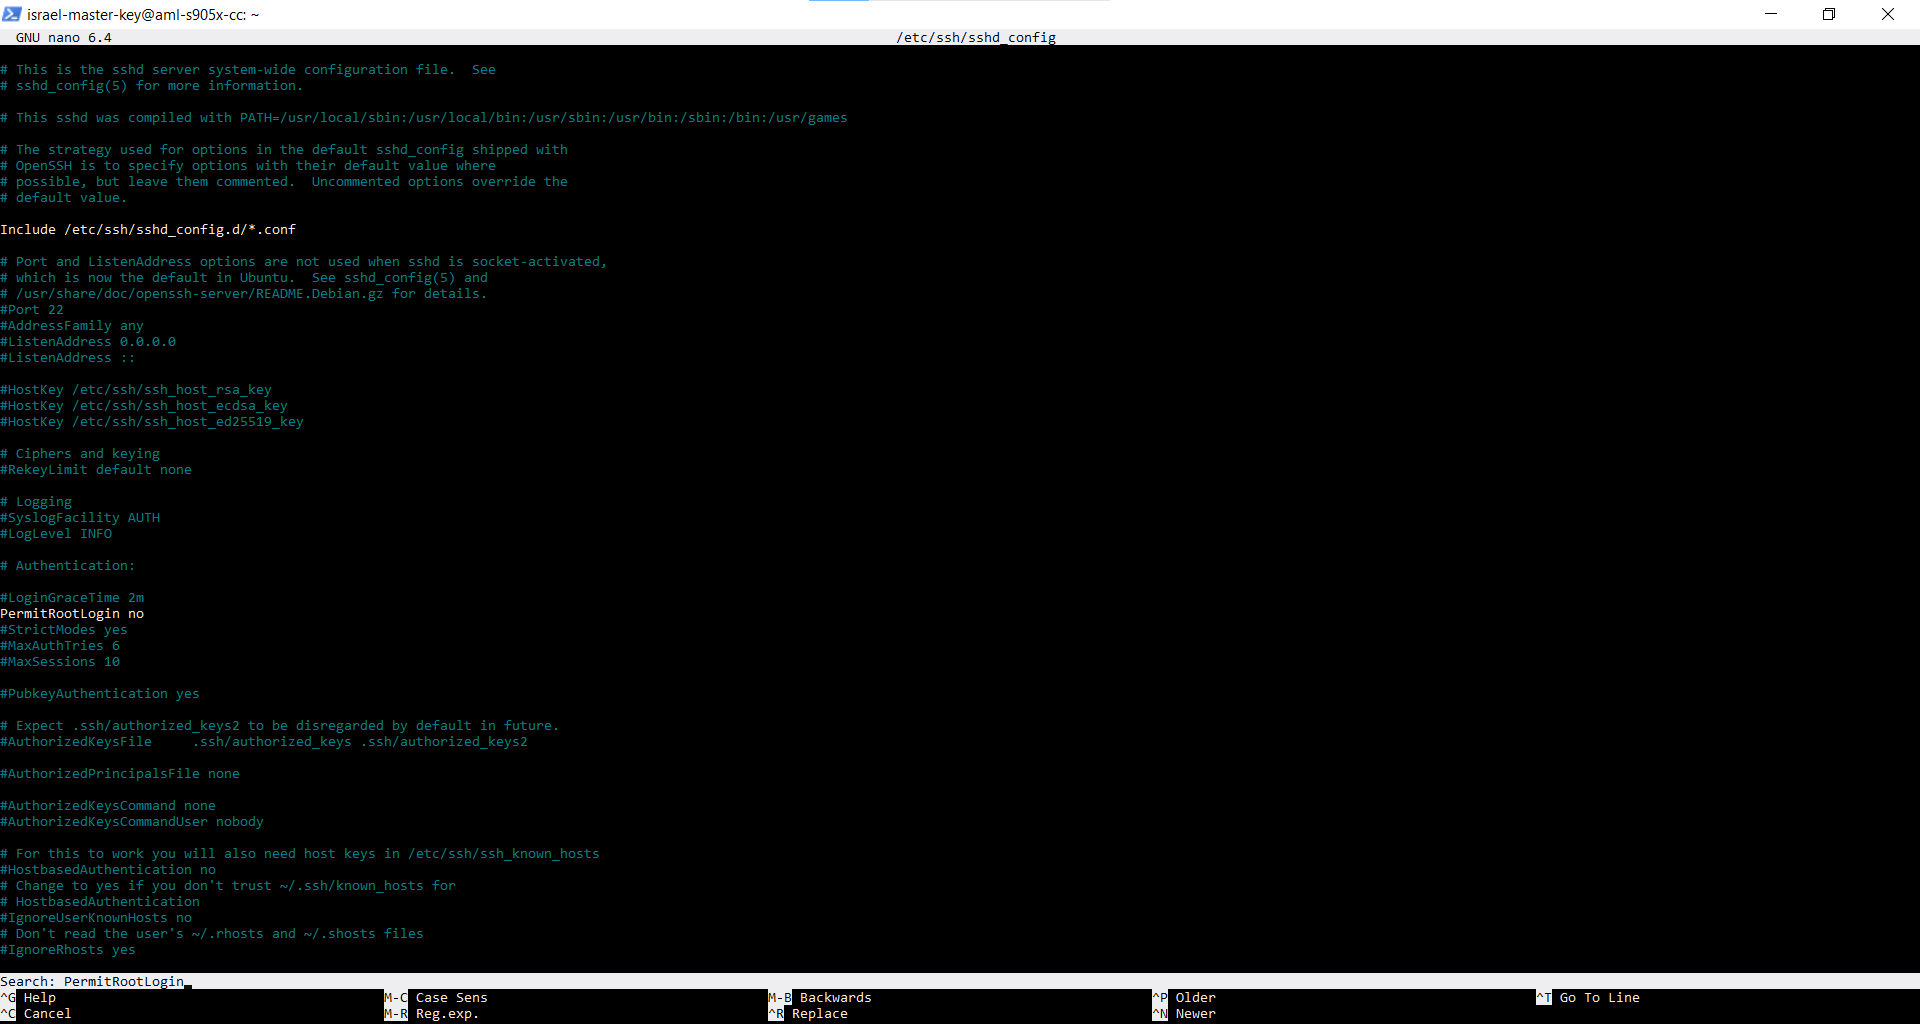This screenshot has width=1920, height=1024.
Task: Click the '# Ciphers and keying' comment
Action: coord(80,453)
